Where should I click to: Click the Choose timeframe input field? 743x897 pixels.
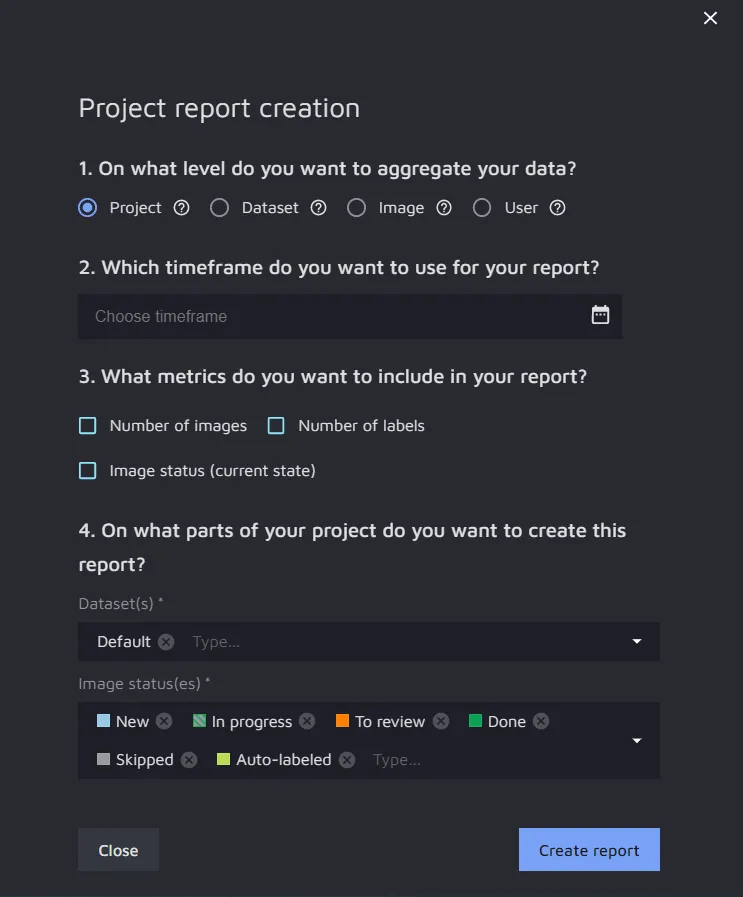330,316
